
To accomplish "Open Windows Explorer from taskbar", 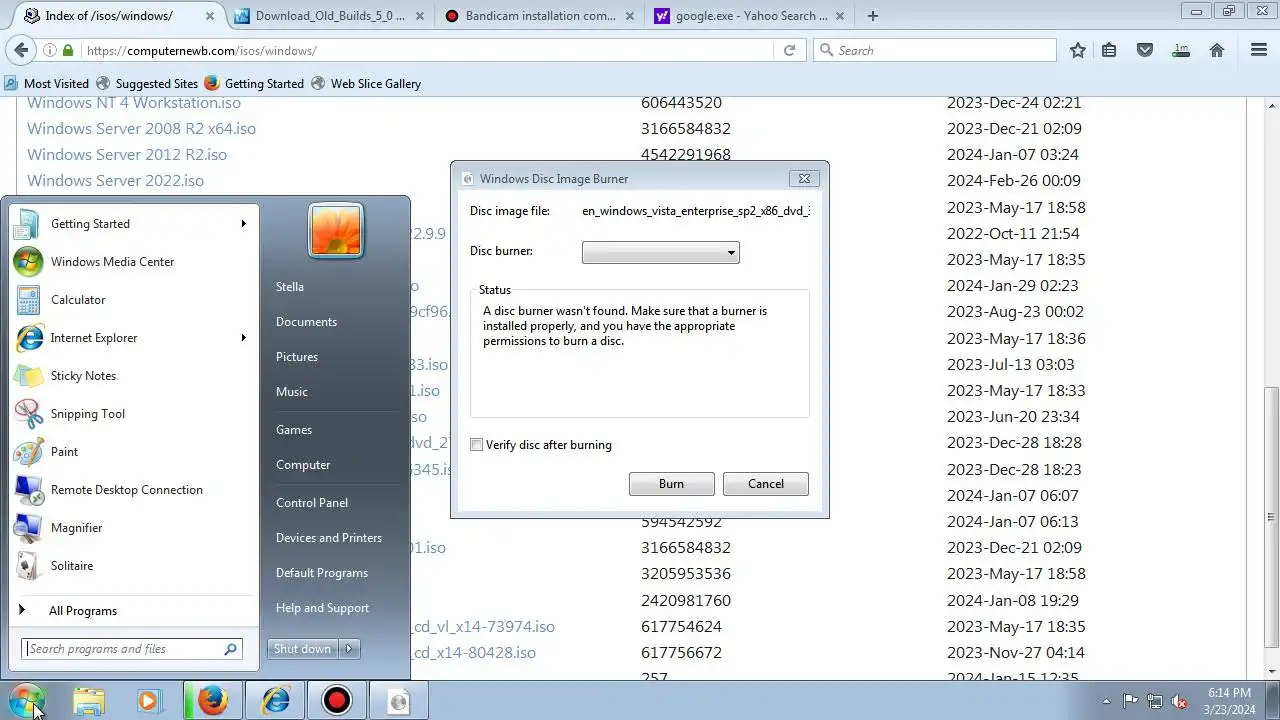I will tap(88, 701).
